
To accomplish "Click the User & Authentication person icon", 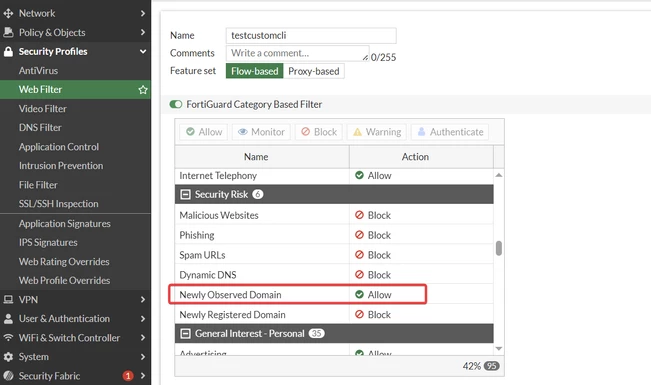I will (8, 319).
